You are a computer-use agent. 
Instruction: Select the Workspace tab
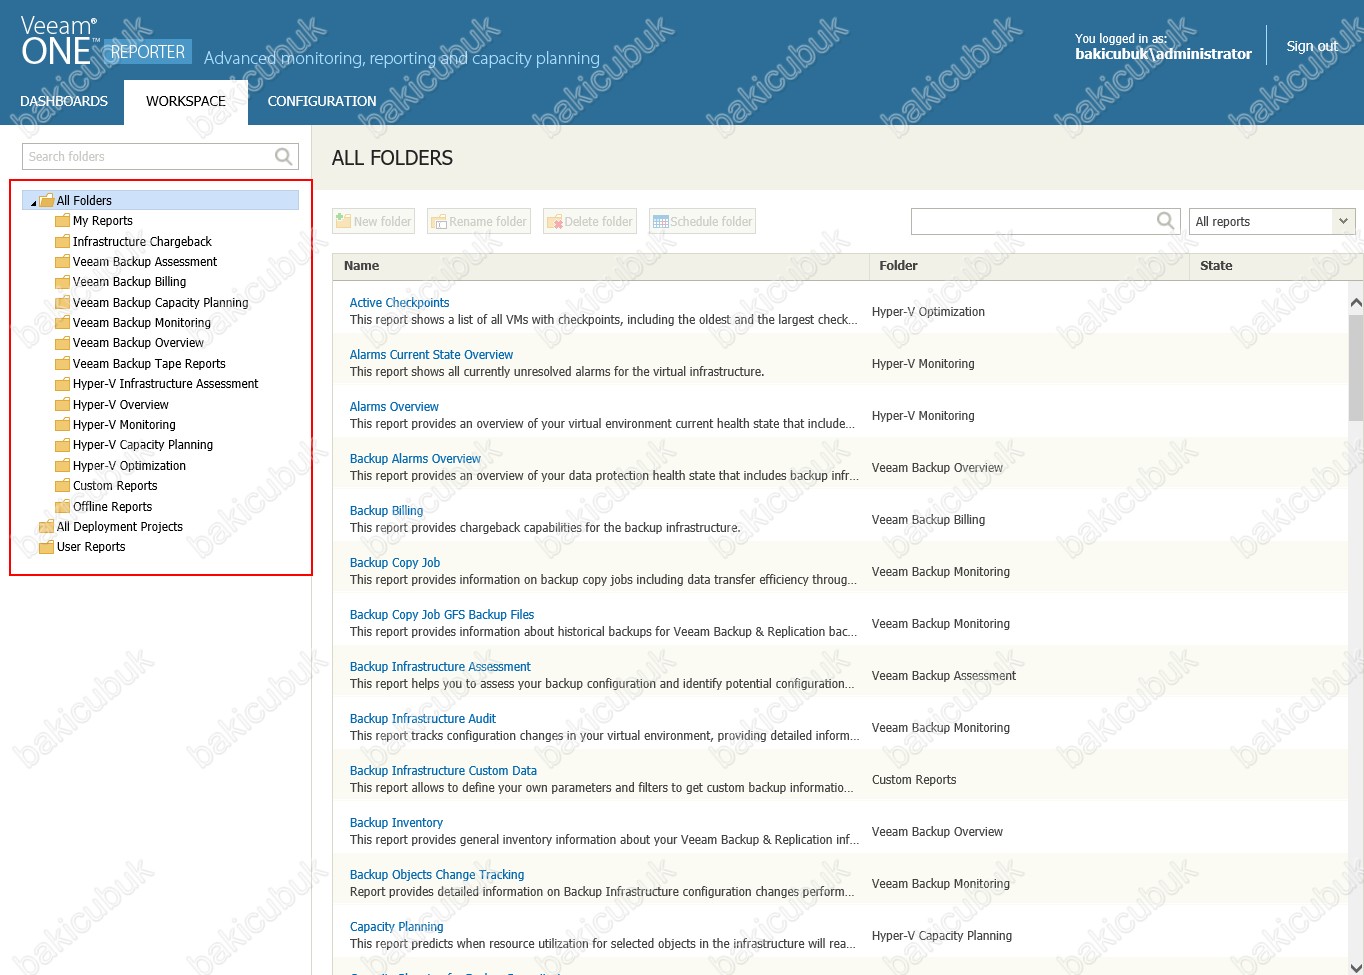(186, 101)
